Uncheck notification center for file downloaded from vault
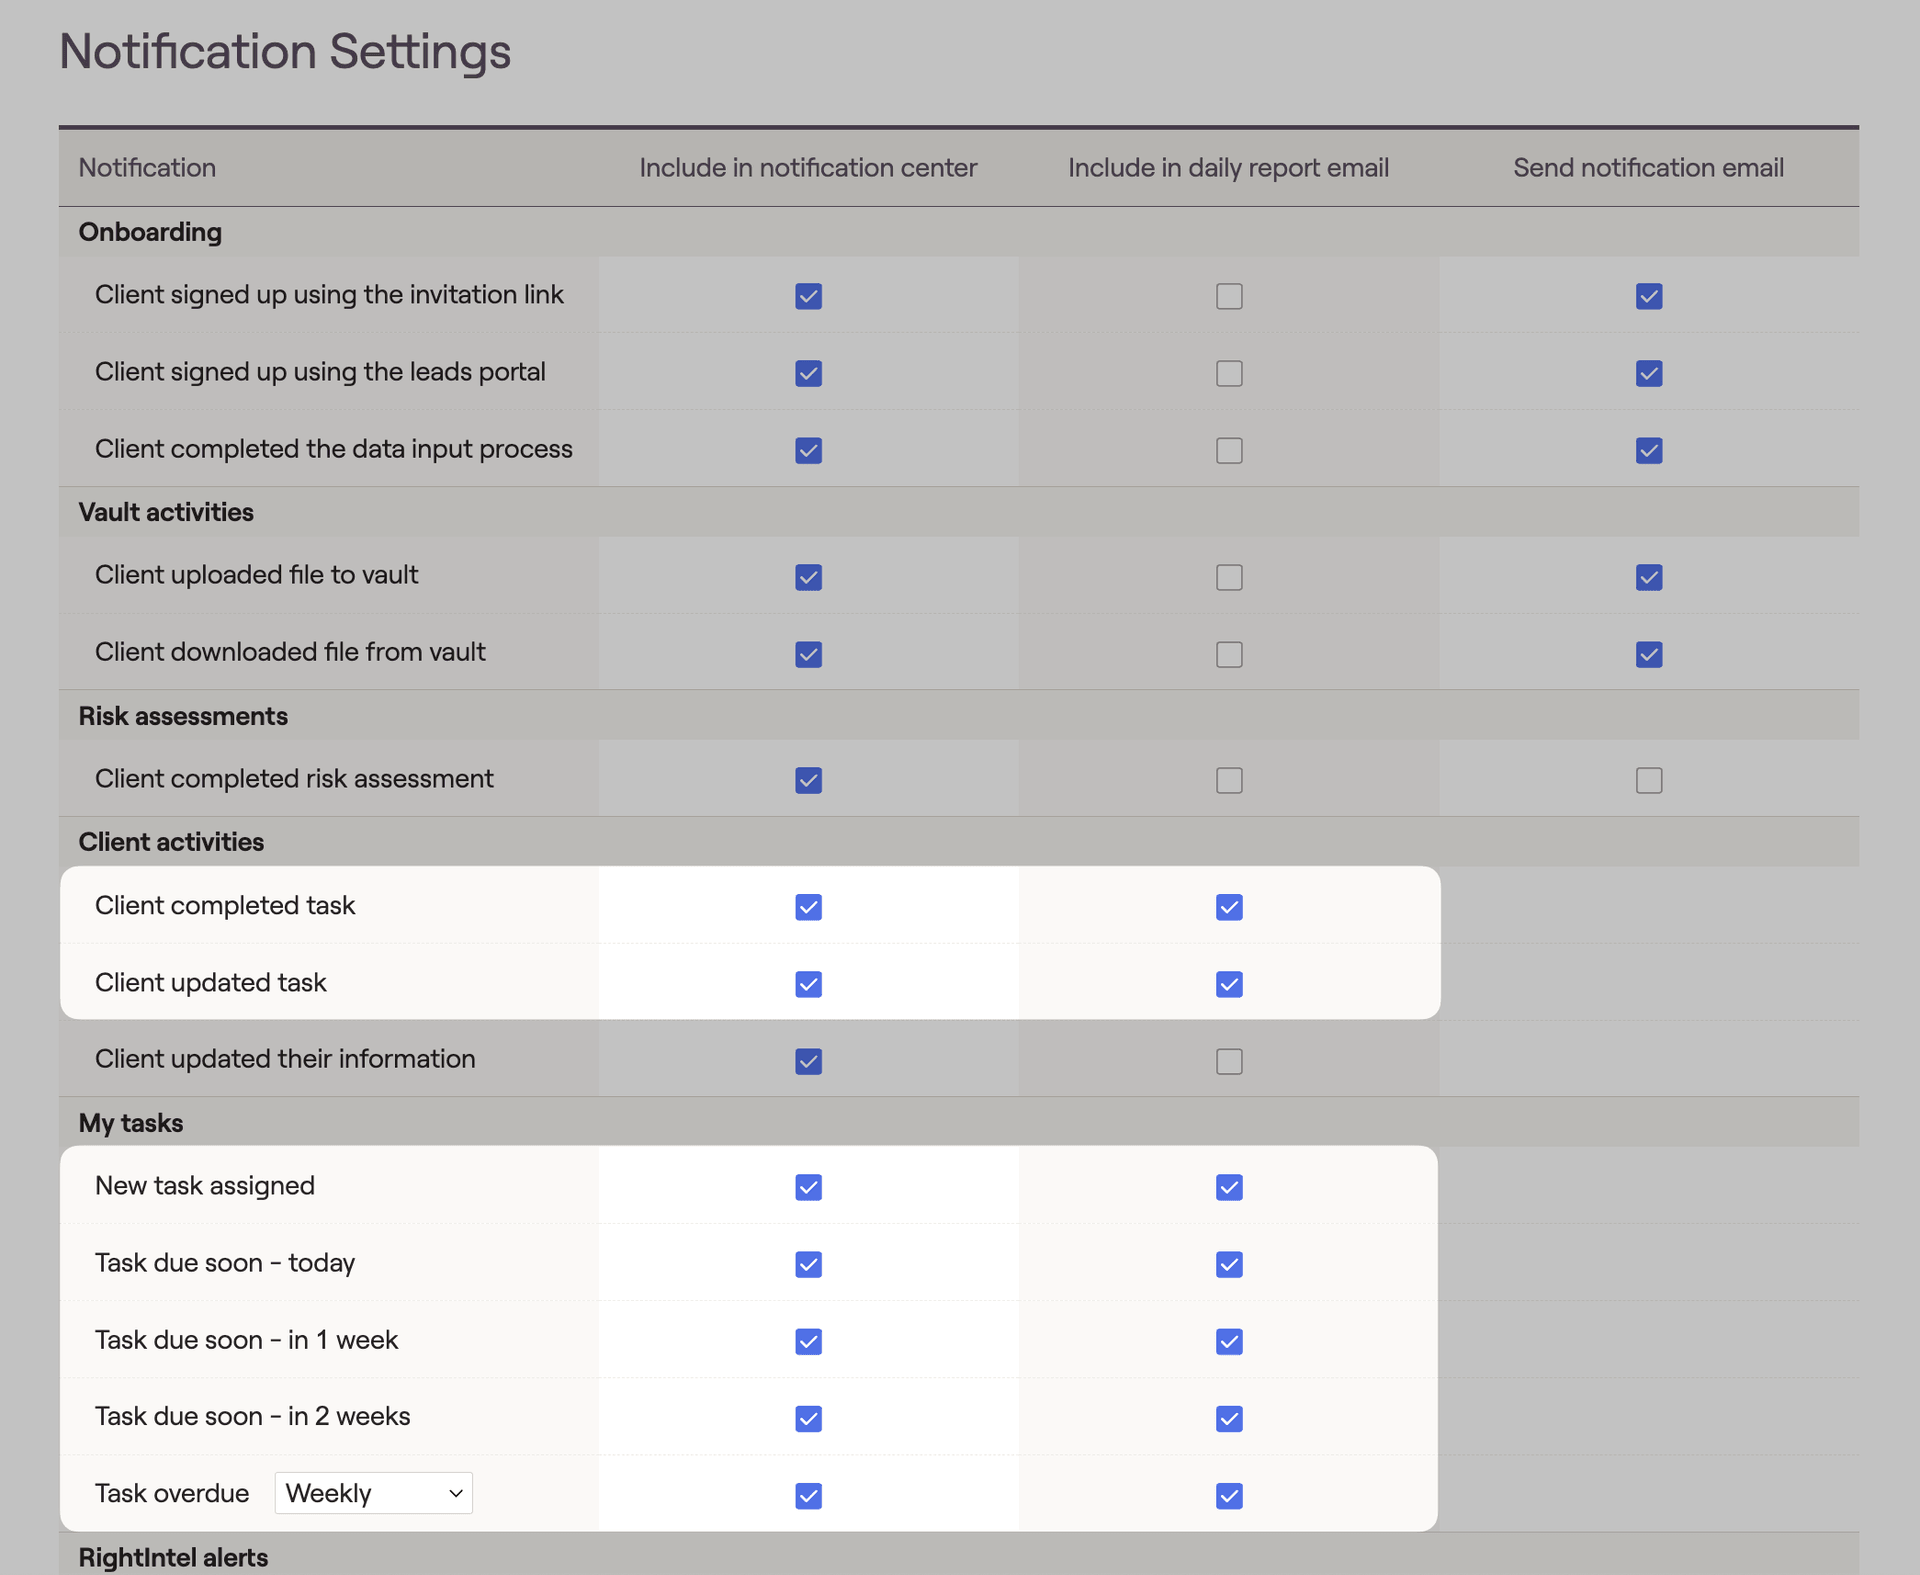This screenshot has width=1920, height=1575. pyautogui.click(x=808, y=654)
